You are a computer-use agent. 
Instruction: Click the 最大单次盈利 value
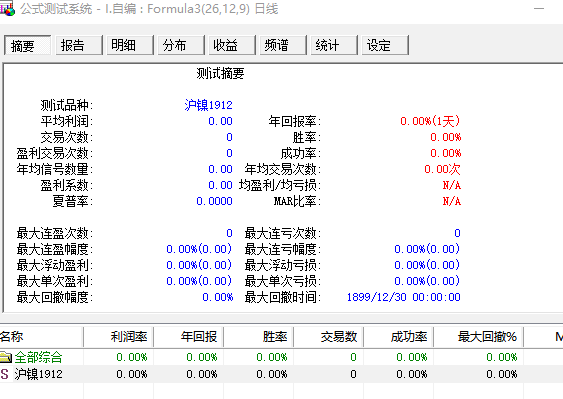click(199, 281)
